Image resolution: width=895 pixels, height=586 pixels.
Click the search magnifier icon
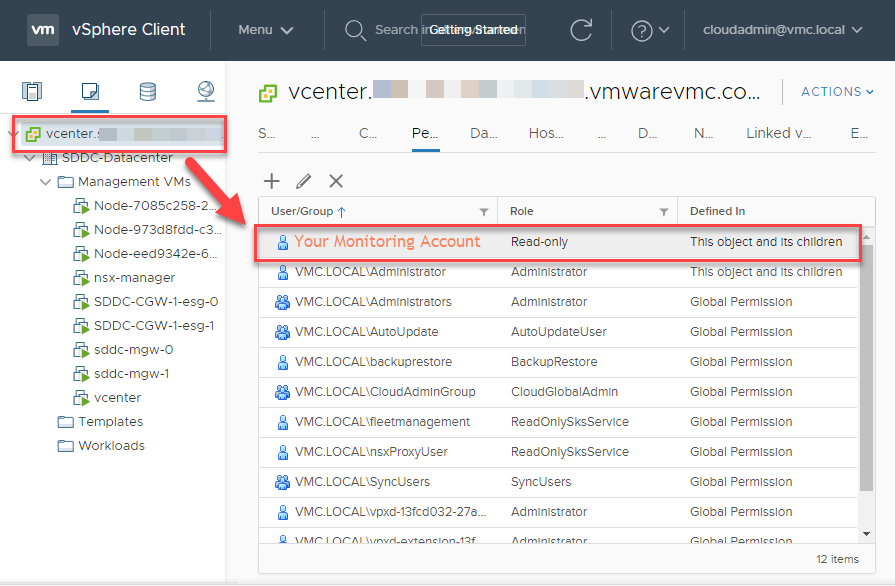355,30
